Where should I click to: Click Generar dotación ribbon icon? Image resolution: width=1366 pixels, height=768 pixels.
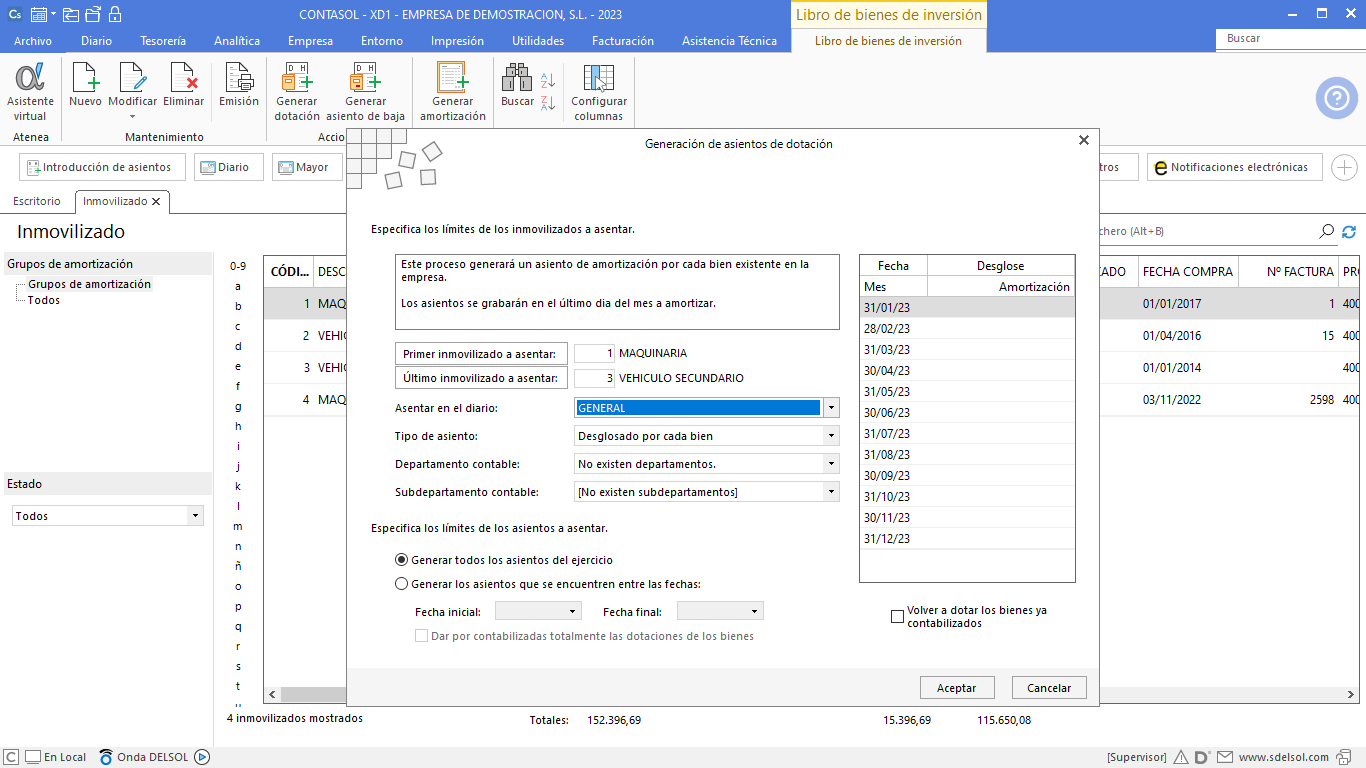click(x=297, y=90)
